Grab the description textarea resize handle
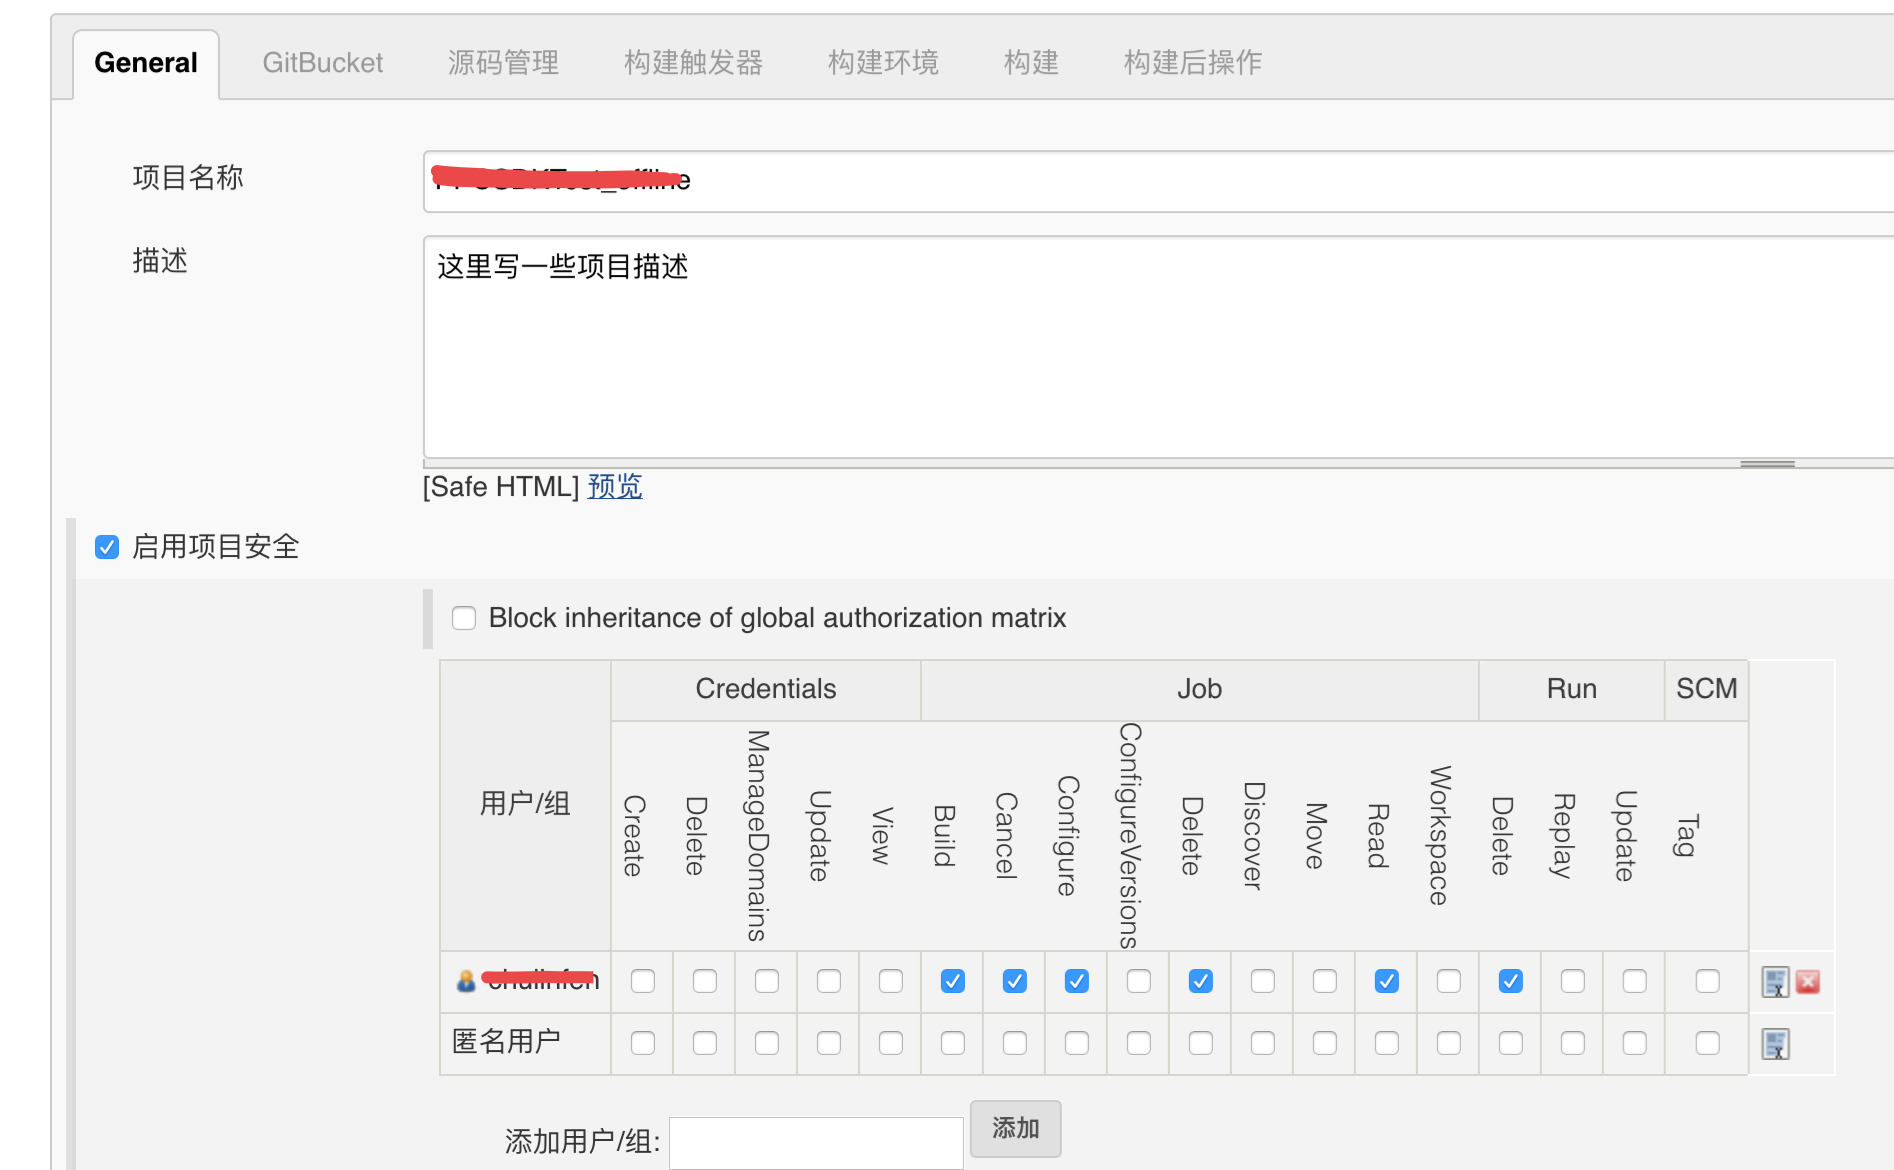 [1767, 464]
